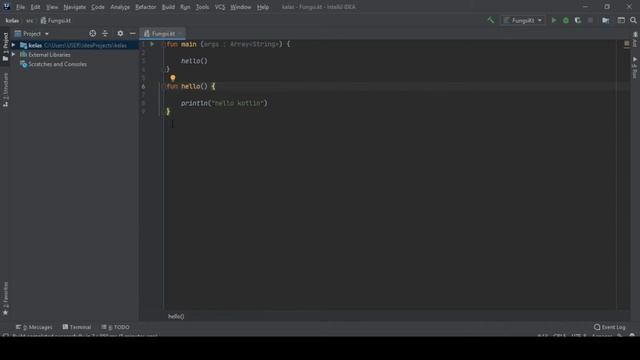Click the hello() call inside main

(194, 61)
